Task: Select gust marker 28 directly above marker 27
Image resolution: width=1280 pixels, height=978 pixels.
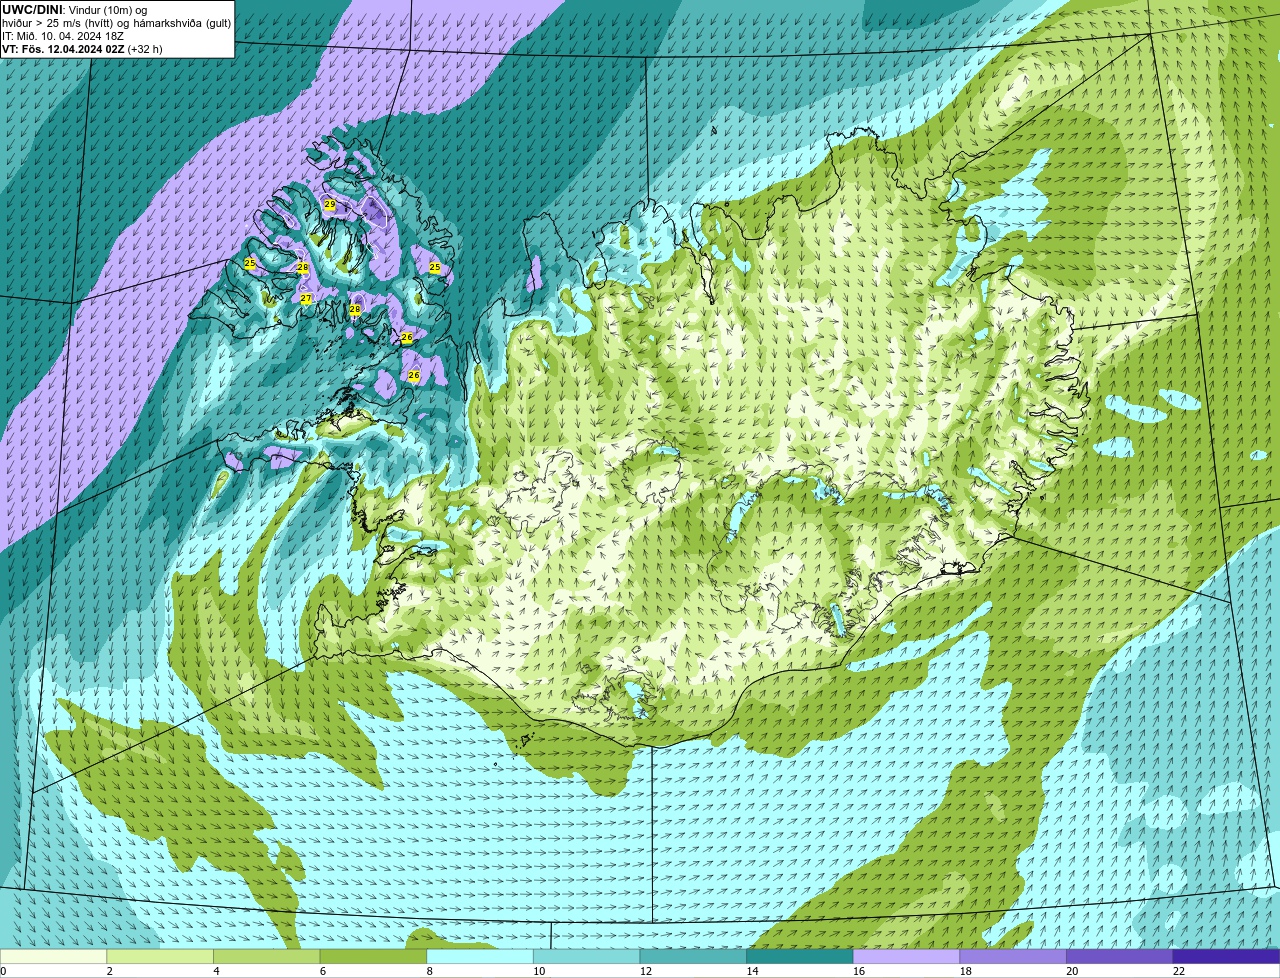Action: pos(302,267)
